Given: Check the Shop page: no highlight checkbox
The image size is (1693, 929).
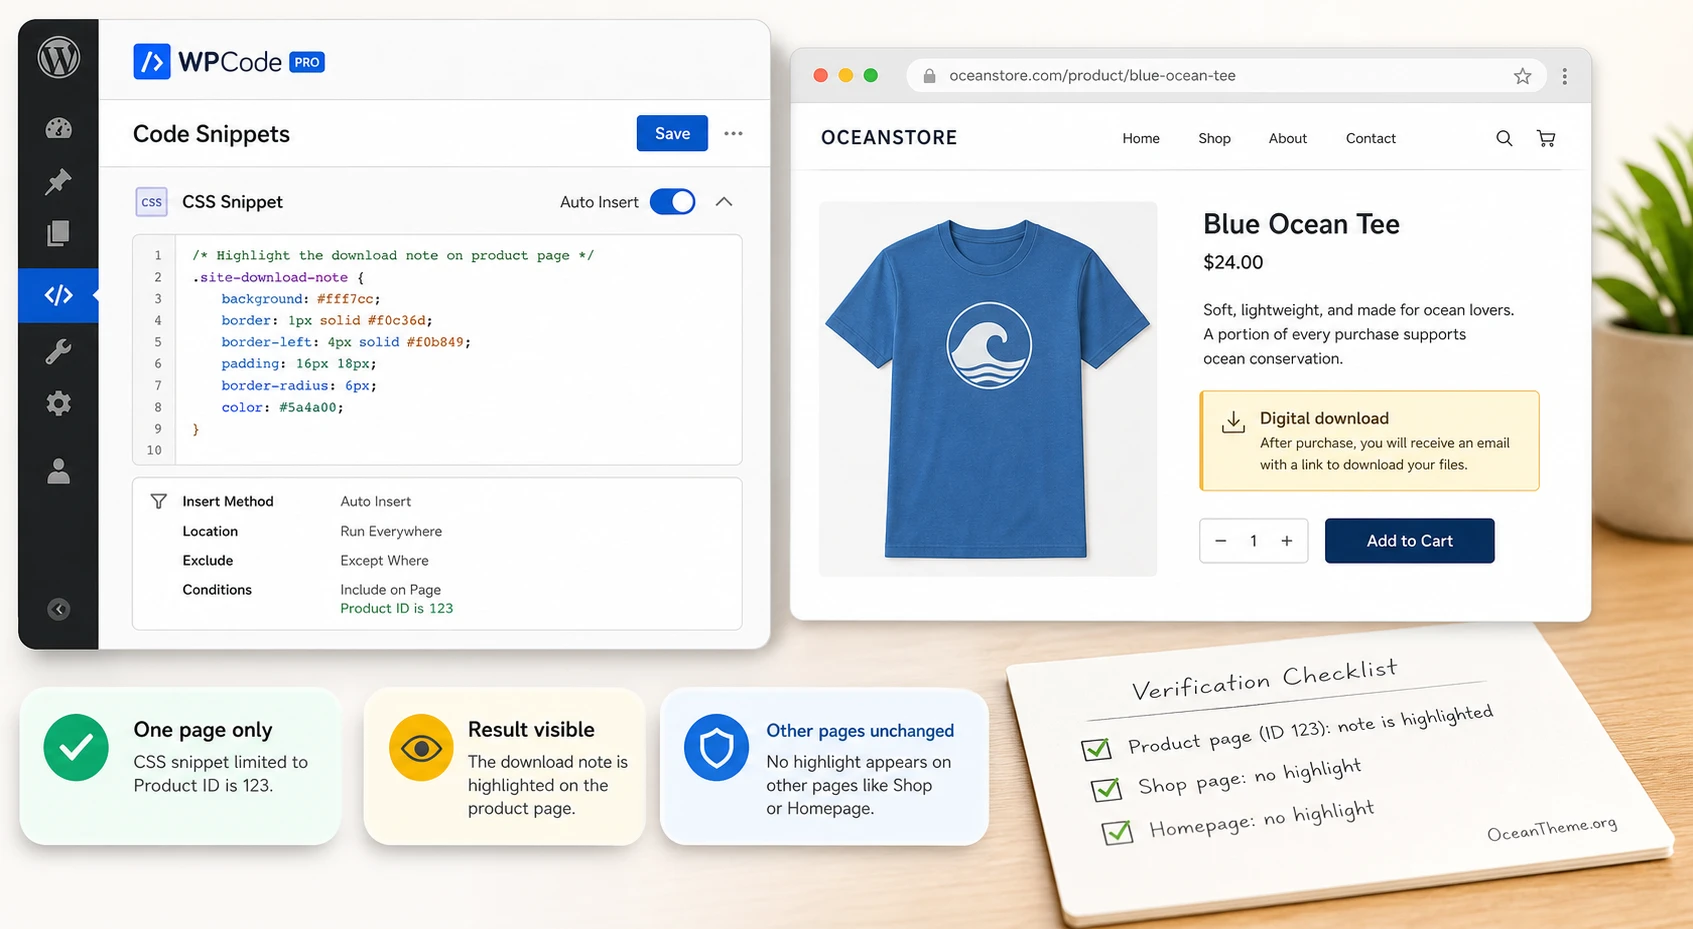Looking at the screenshot, I should click(1106, 789).
